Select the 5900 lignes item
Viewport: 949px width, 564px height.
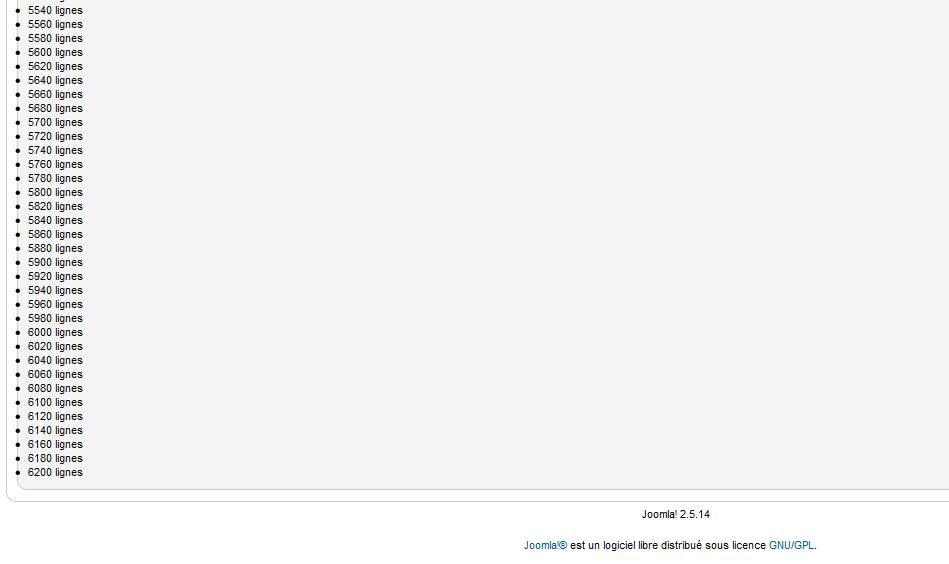55,262
